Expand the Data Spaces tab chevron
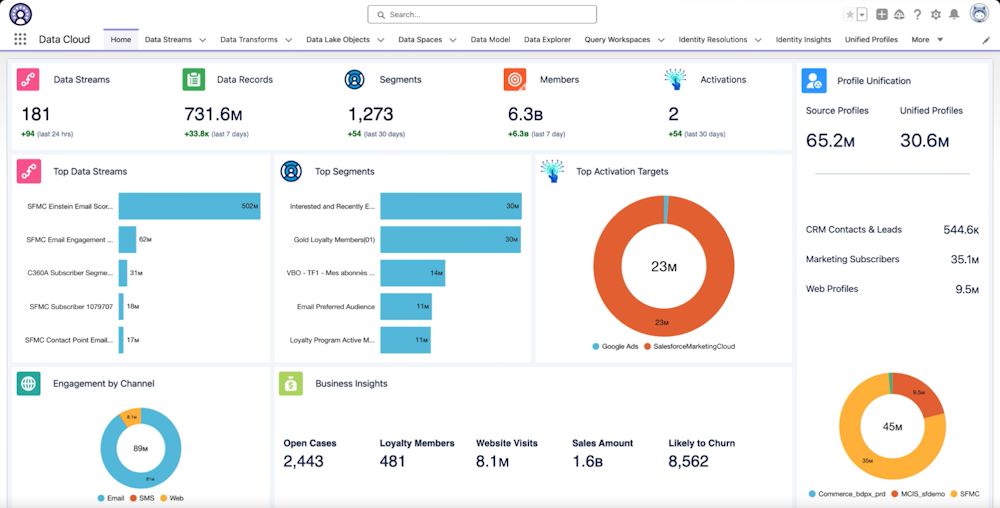1000x508 pixels. 453,40
